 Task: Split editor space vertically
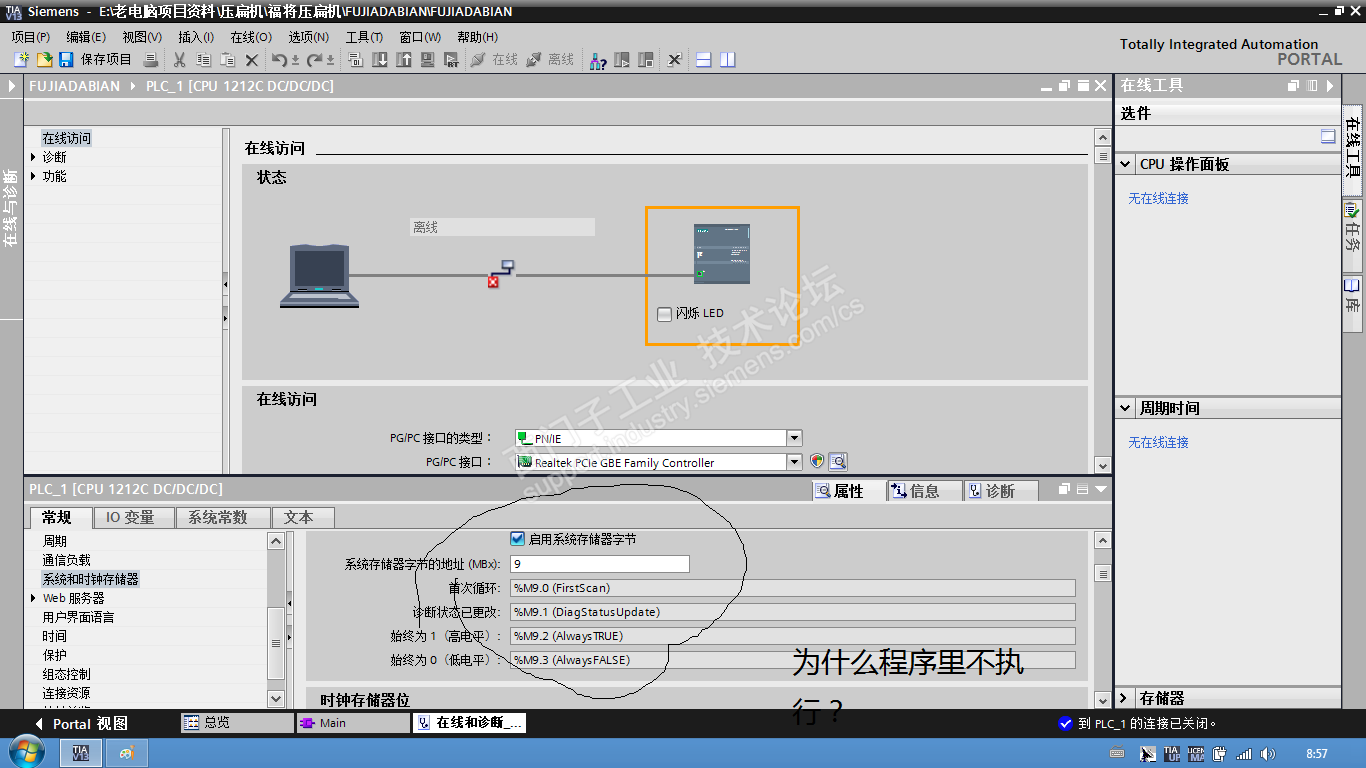(728, 60)
